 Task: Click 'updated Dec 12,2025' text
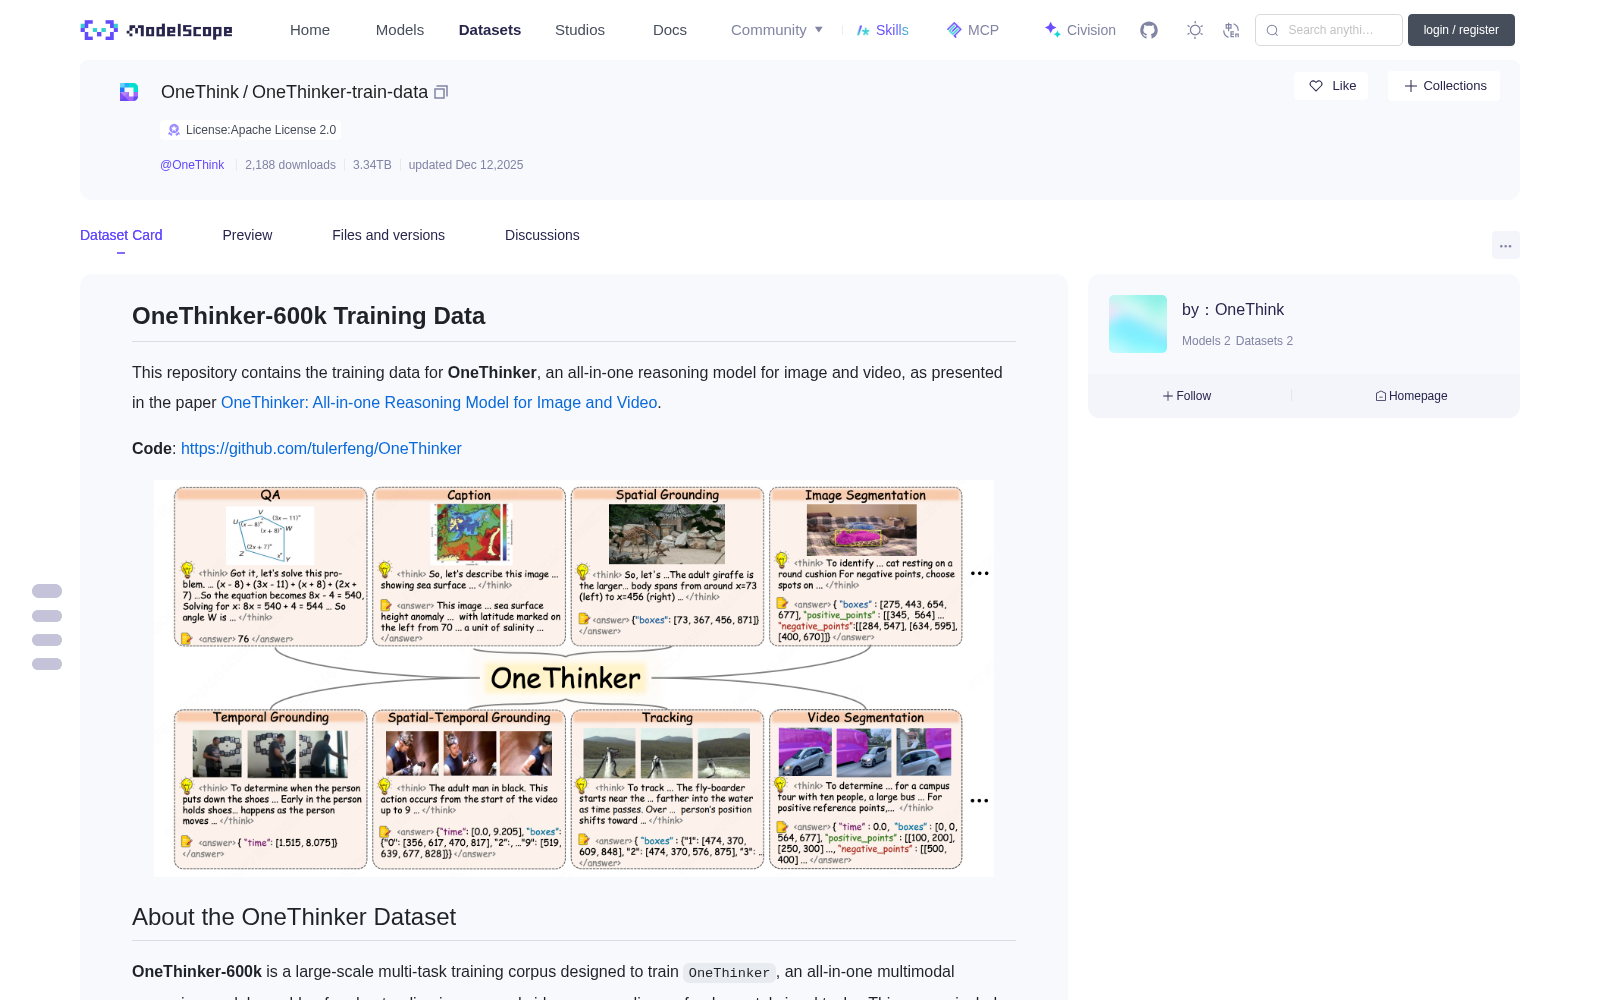coord(466,165)
